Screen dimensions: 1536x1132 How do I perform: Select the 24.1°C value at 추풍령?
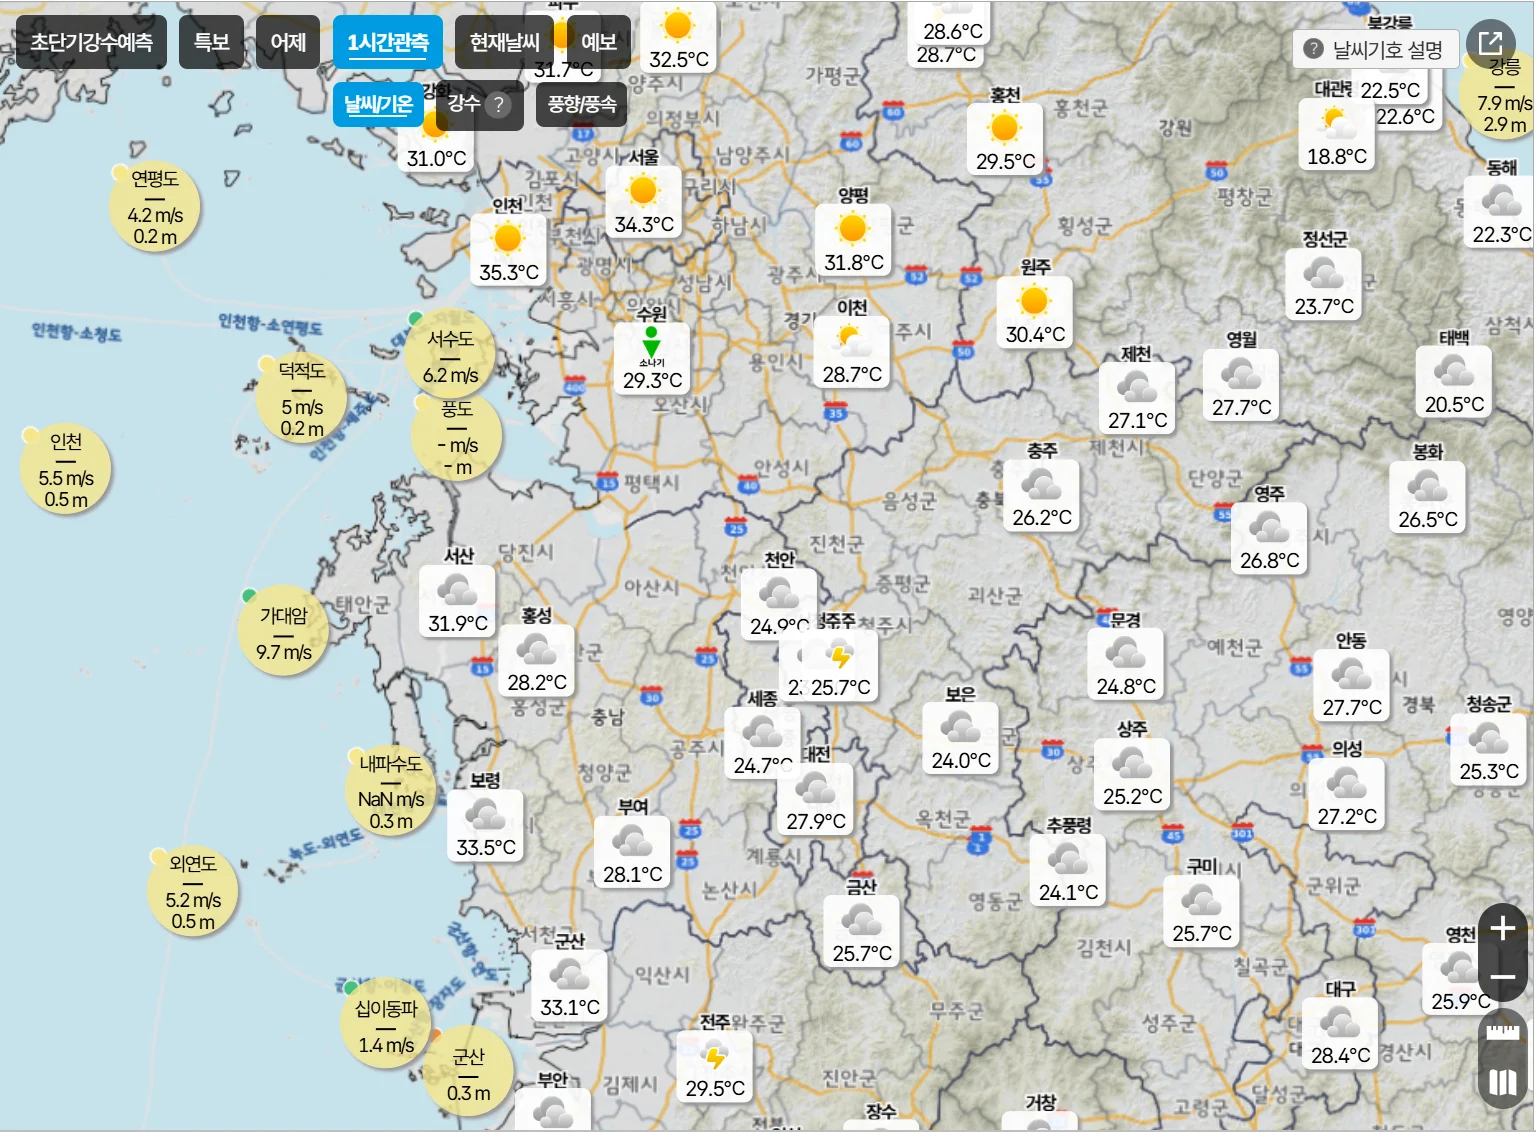pyautogui.click(x=1068, y=892)
